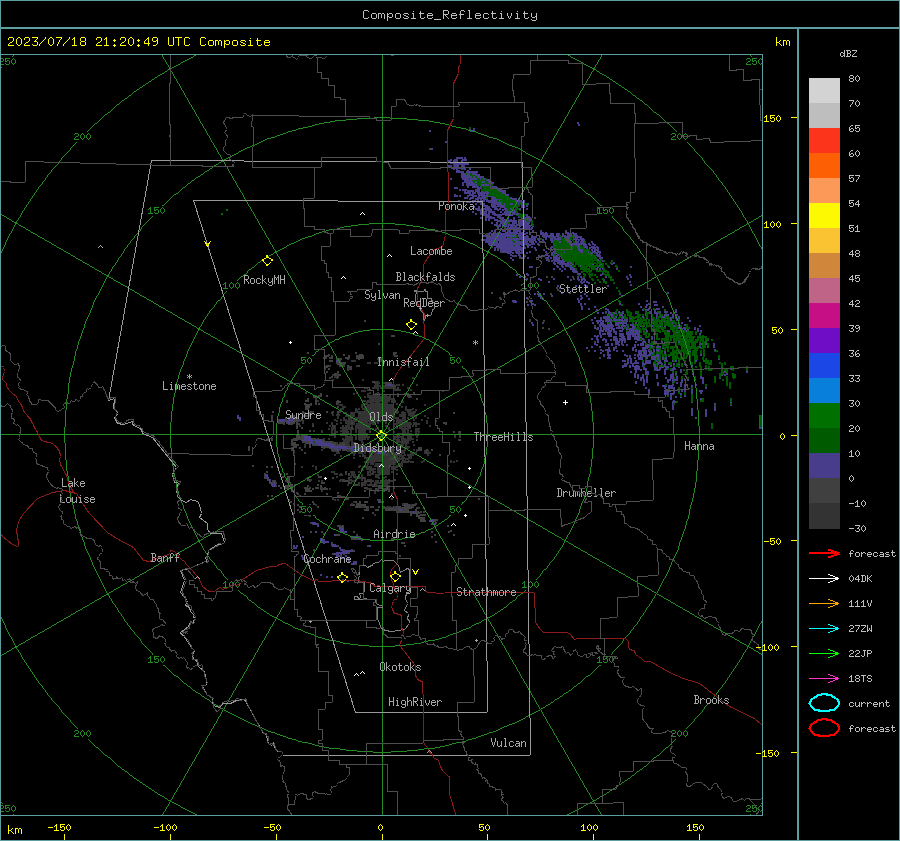Click the Olds city label
Image resolution: width=900 pixels, height=841 pixels.
pos(381,417)
